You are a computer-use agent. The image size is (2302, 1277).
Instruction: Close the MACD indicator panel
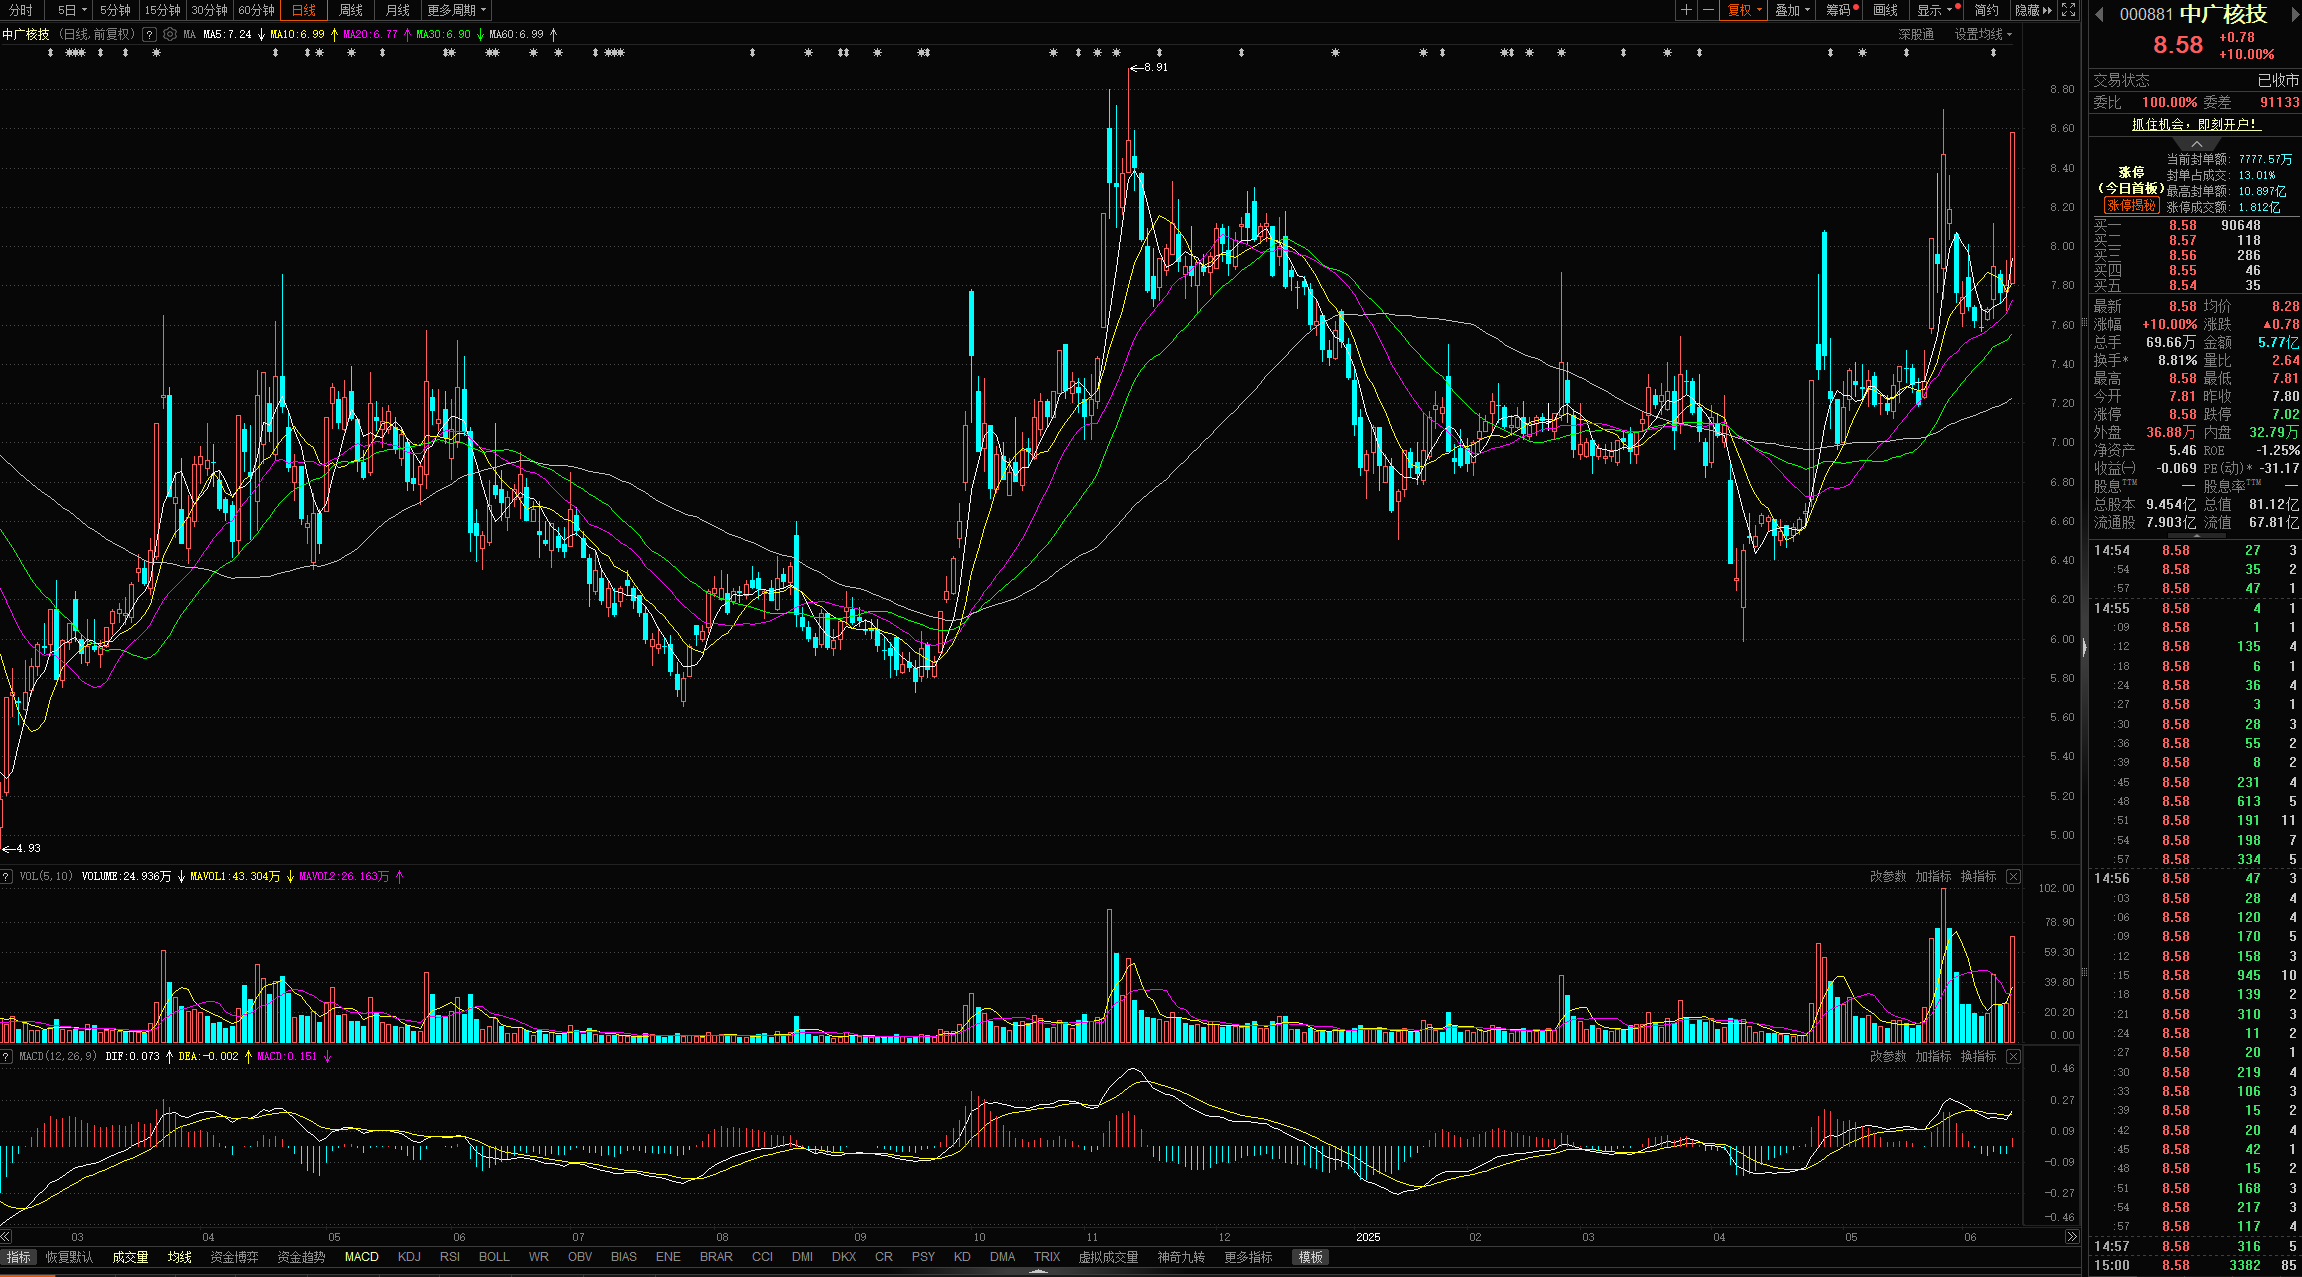pyautogui.click(x=2013, y=1056)
